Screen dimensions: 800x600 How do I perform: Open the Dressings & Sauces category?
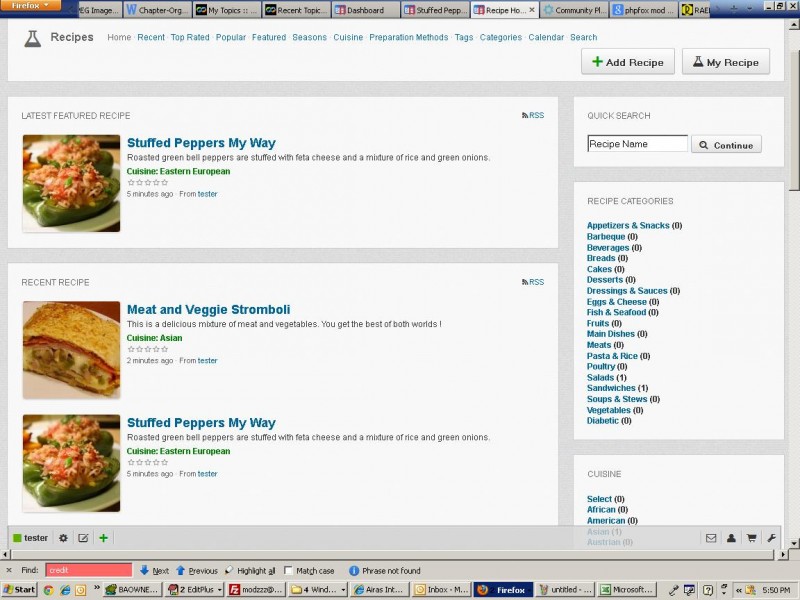pyautogui.click(x=627, y=291)
